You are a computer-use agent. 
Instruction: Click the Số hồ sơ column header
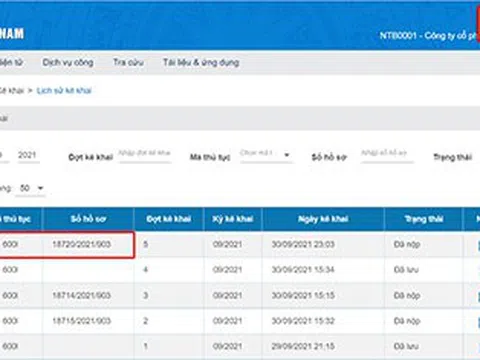tap(88, 219)
